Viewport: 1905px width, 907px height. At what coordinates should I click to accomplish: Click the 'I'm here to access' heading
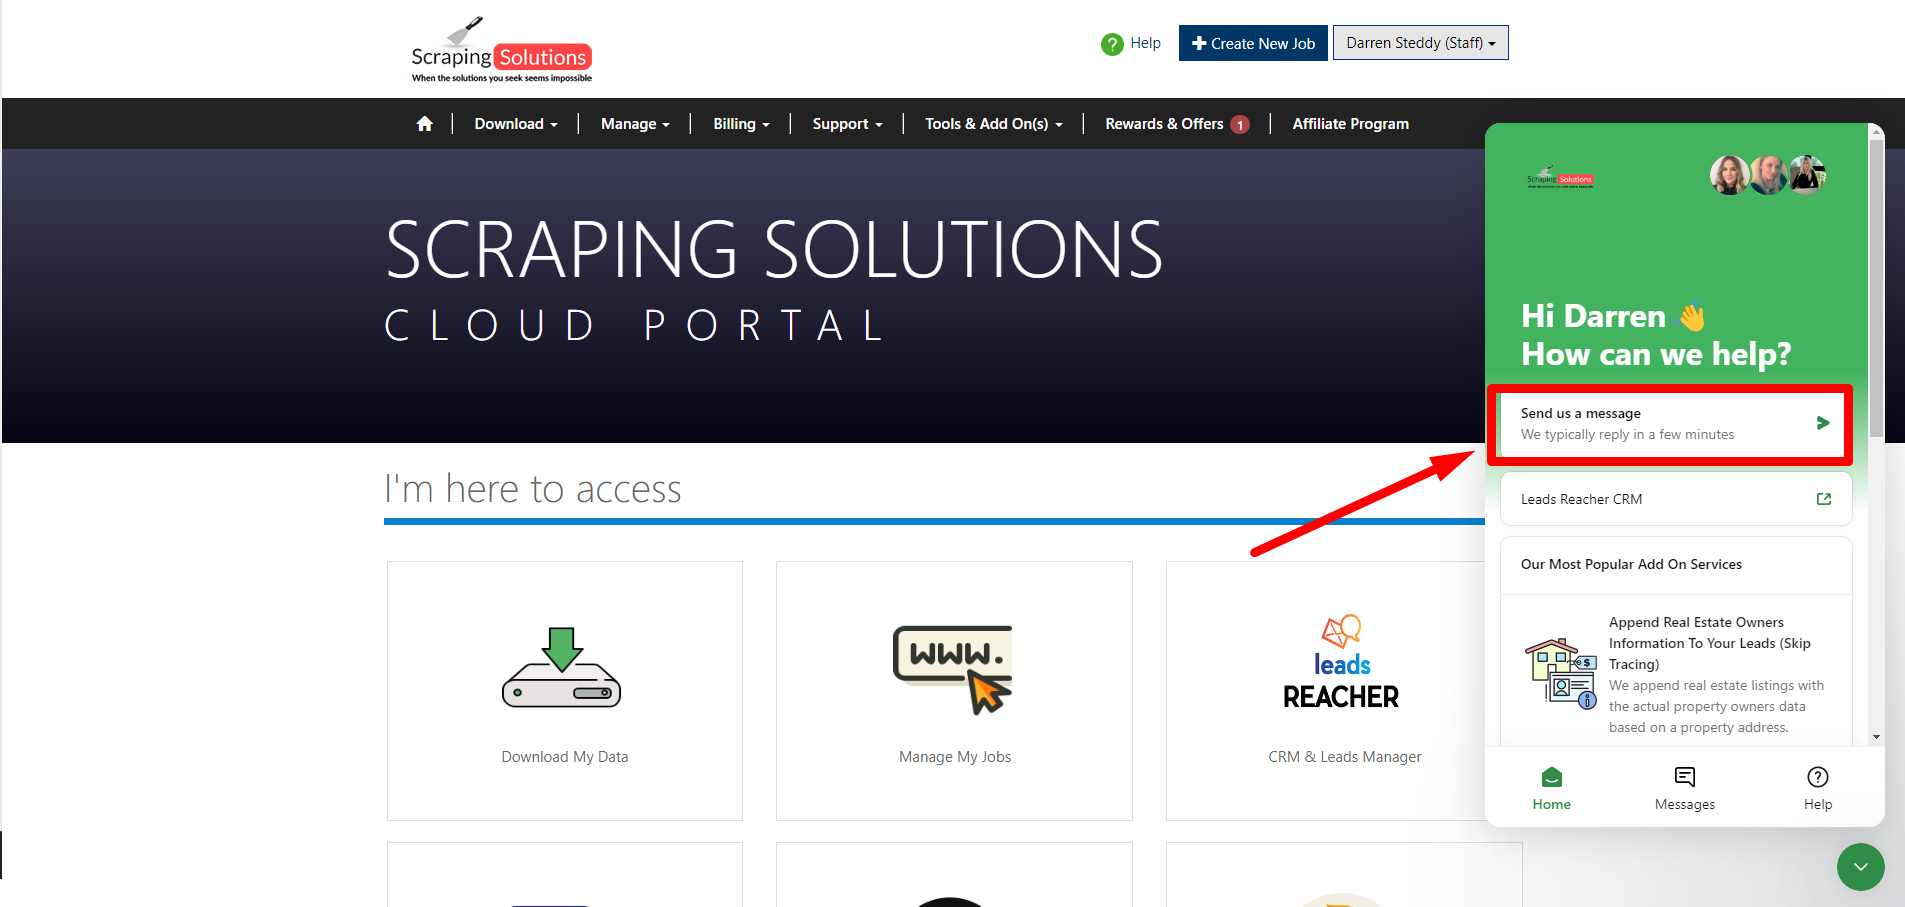point(533,489)
